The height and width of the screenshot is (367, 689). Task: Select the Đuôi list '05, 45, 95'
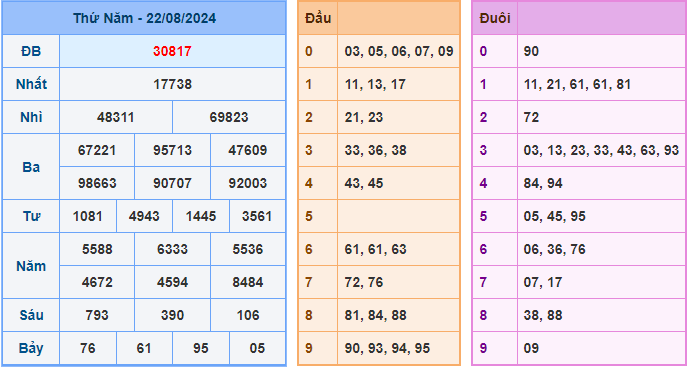click(555, 216)
